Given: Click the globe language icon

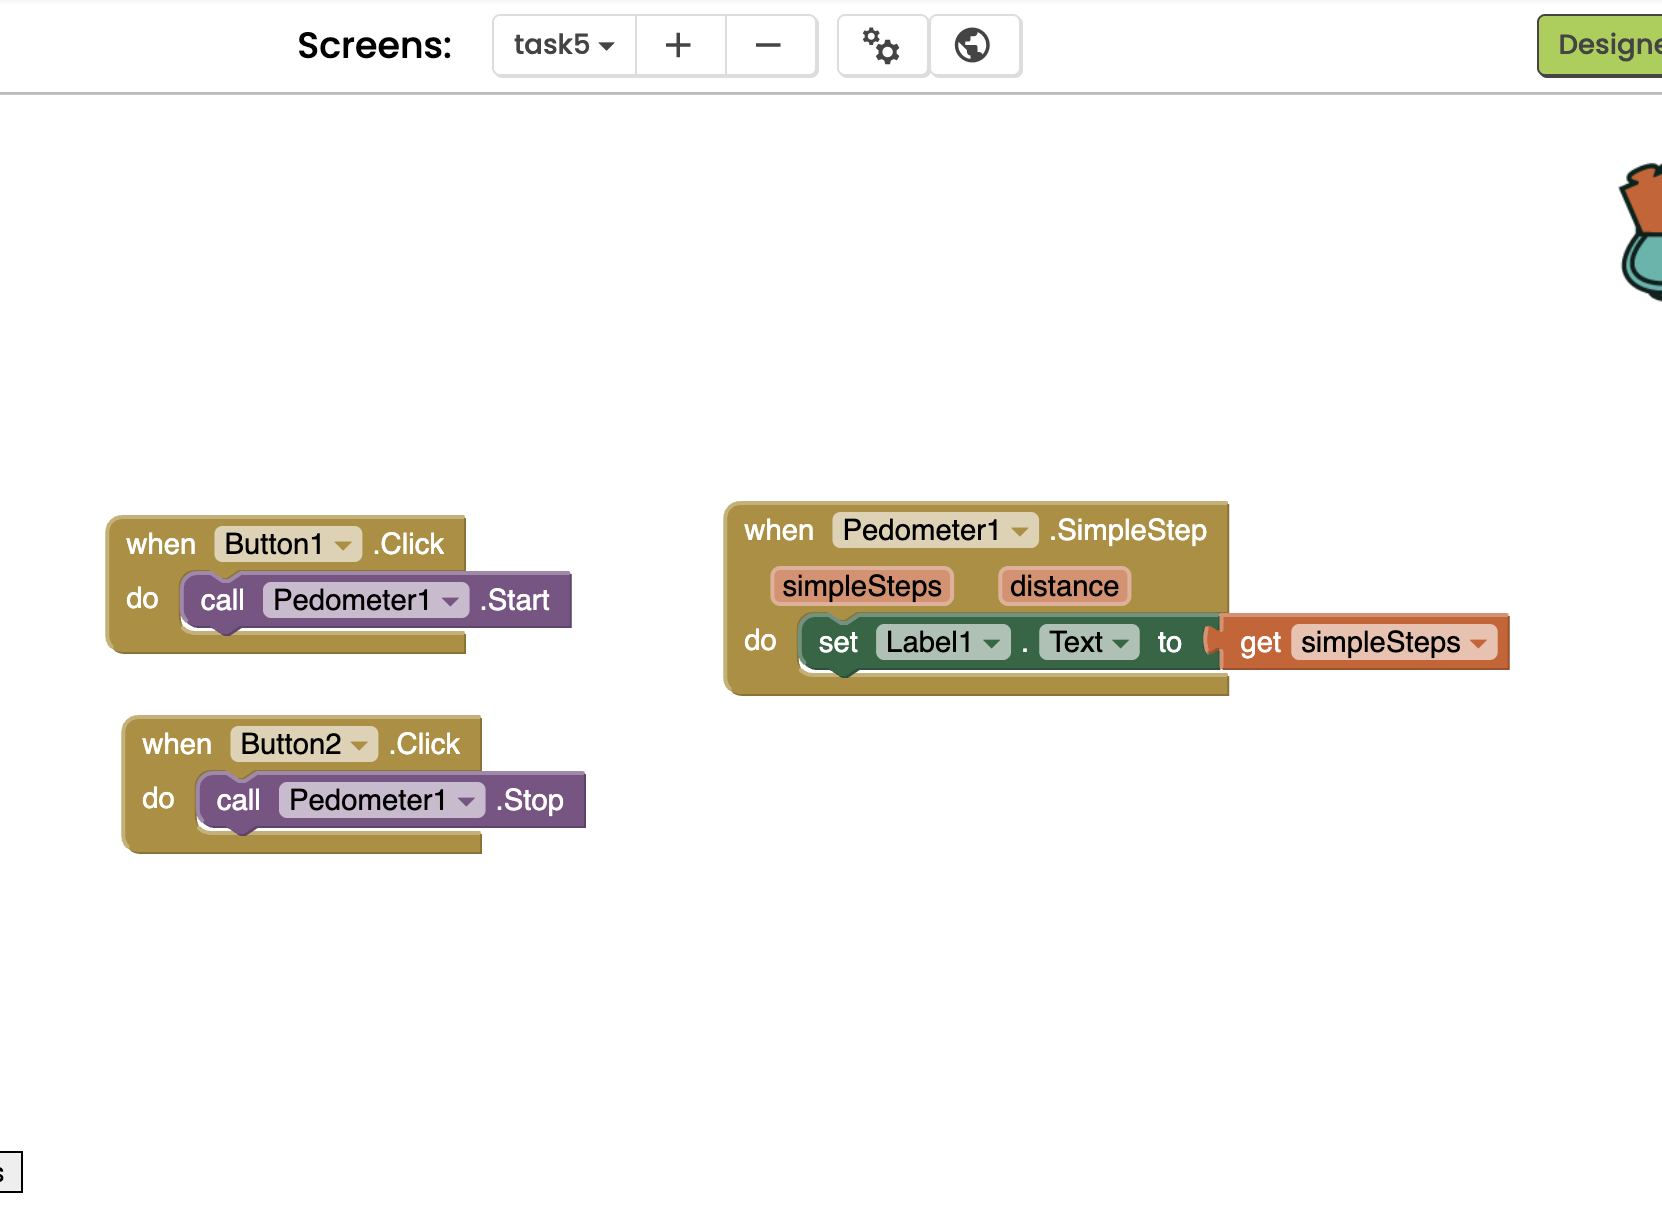Looking at the screenshot, I should click(x=973, y=45).
